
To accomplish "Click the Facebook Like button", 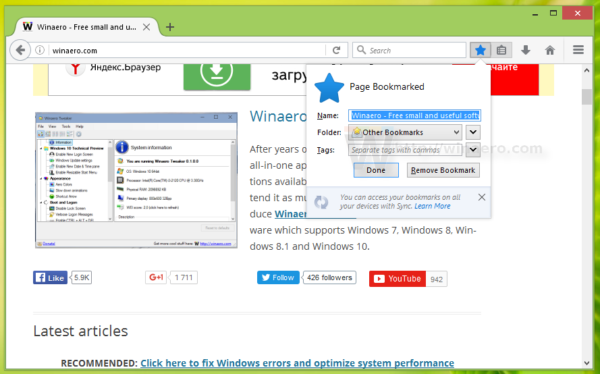I will pos(50,278).
